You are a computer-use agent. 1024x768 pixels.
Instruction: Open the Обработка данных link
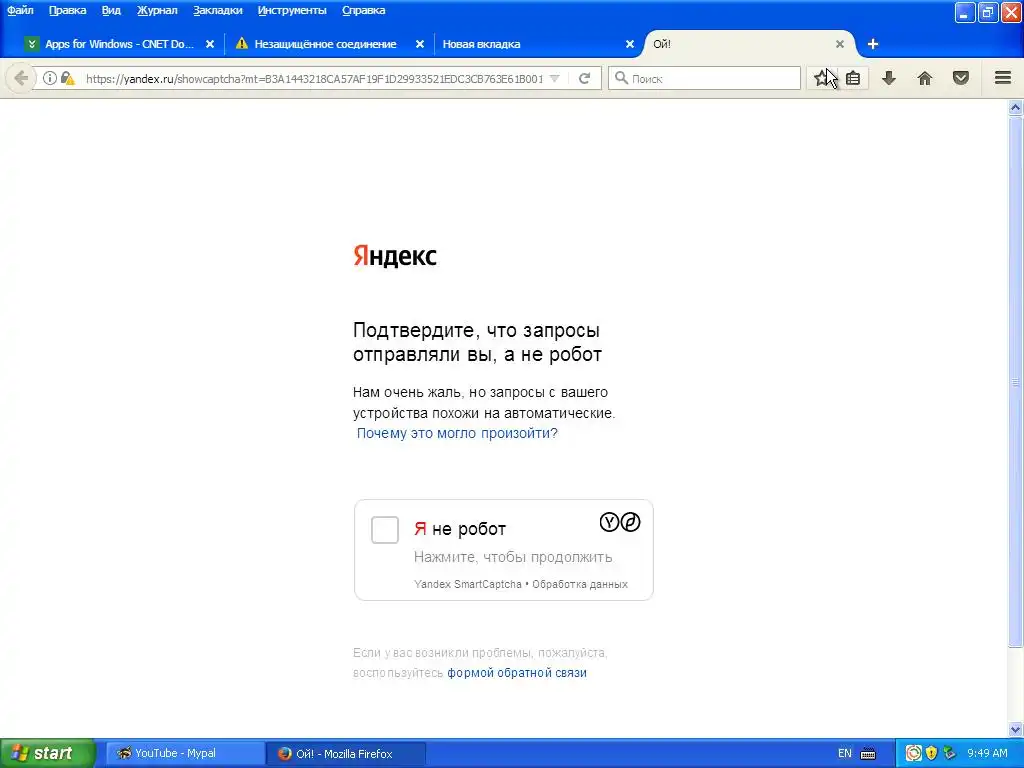580,584
